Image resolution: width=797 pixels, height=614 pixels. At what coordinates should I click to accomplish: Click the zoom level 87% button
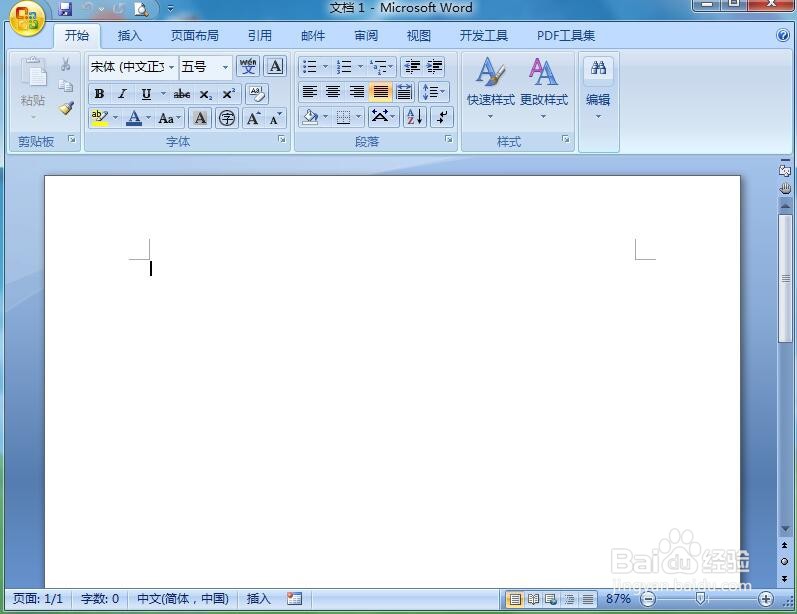pyautogui.click(x=618, y=599)
